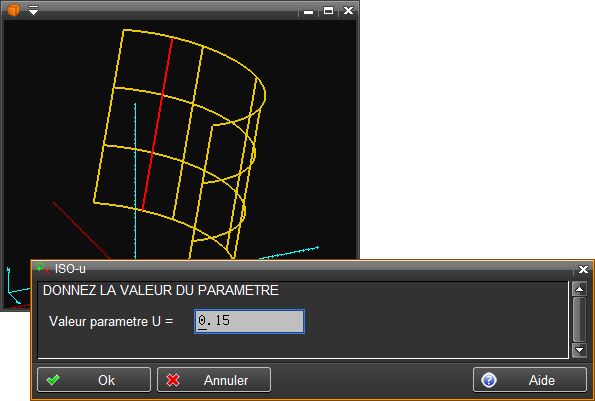
Task: Click the ISO-u dialog title icon
Action: (x=42, y=269)
